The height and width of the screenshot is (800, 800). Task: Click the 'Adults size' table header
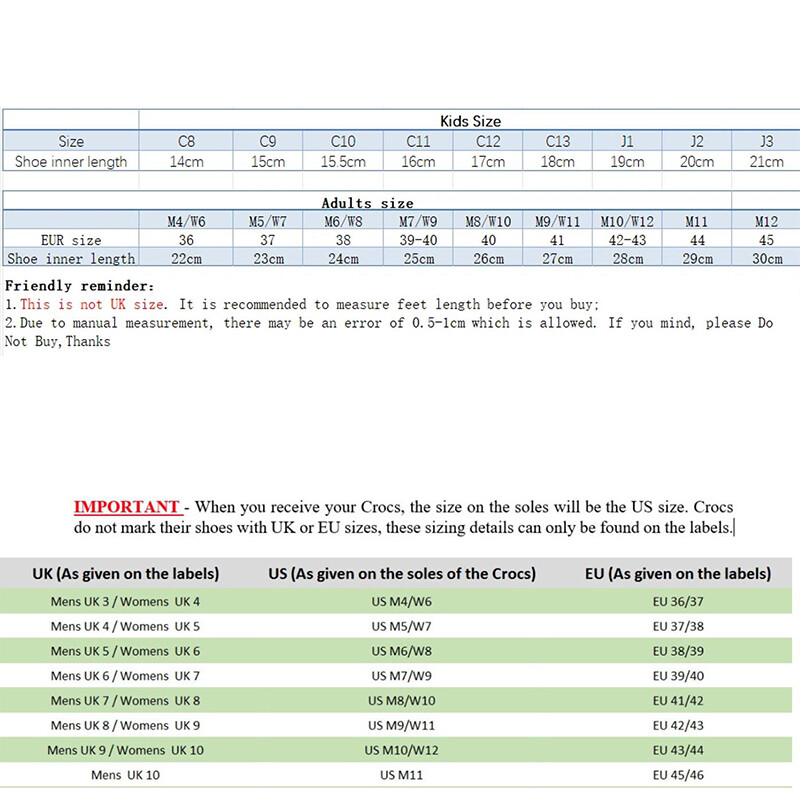[x=367, y=203]
